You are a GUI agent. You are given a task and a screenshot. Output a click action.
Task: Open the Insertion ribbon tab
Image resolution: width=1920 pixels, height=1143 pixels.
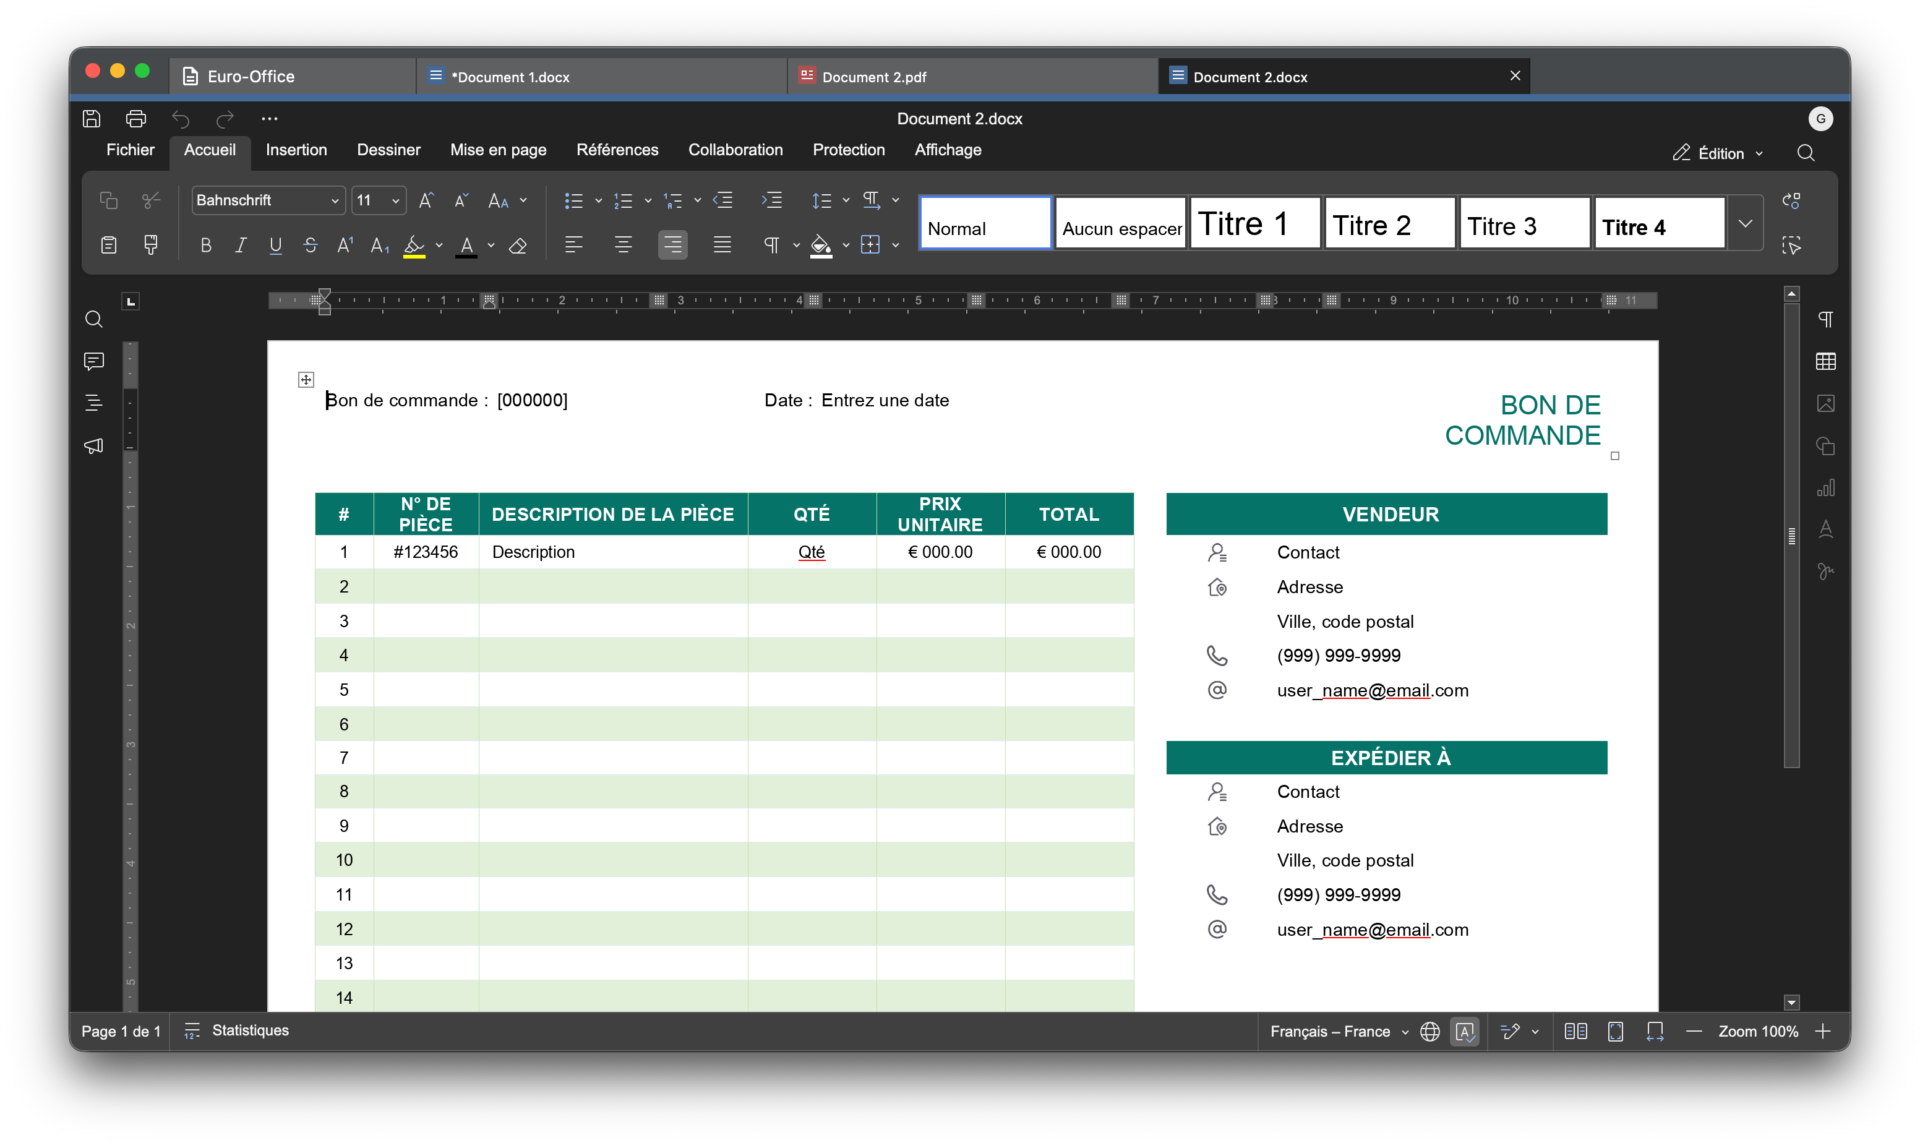tap(296, 150)
